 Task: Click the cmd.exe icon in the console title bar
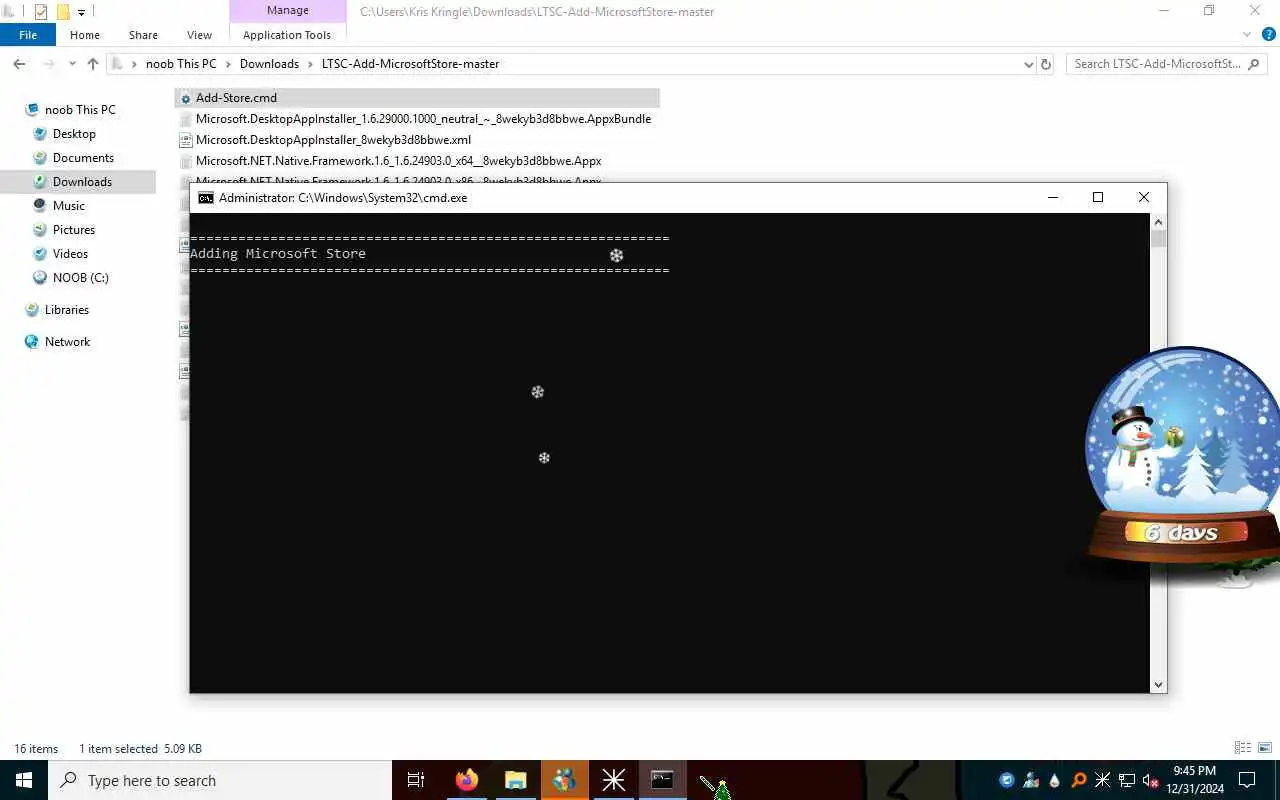[205, 198]
